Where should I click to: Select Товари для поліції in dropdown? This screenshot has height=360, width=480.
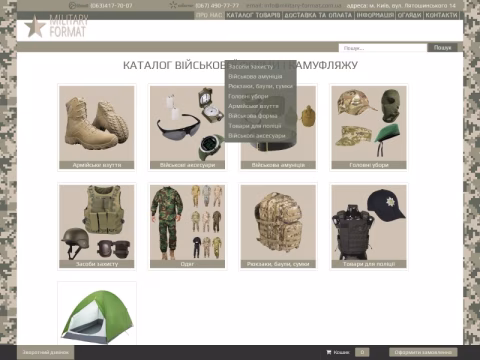click(255, 126)
